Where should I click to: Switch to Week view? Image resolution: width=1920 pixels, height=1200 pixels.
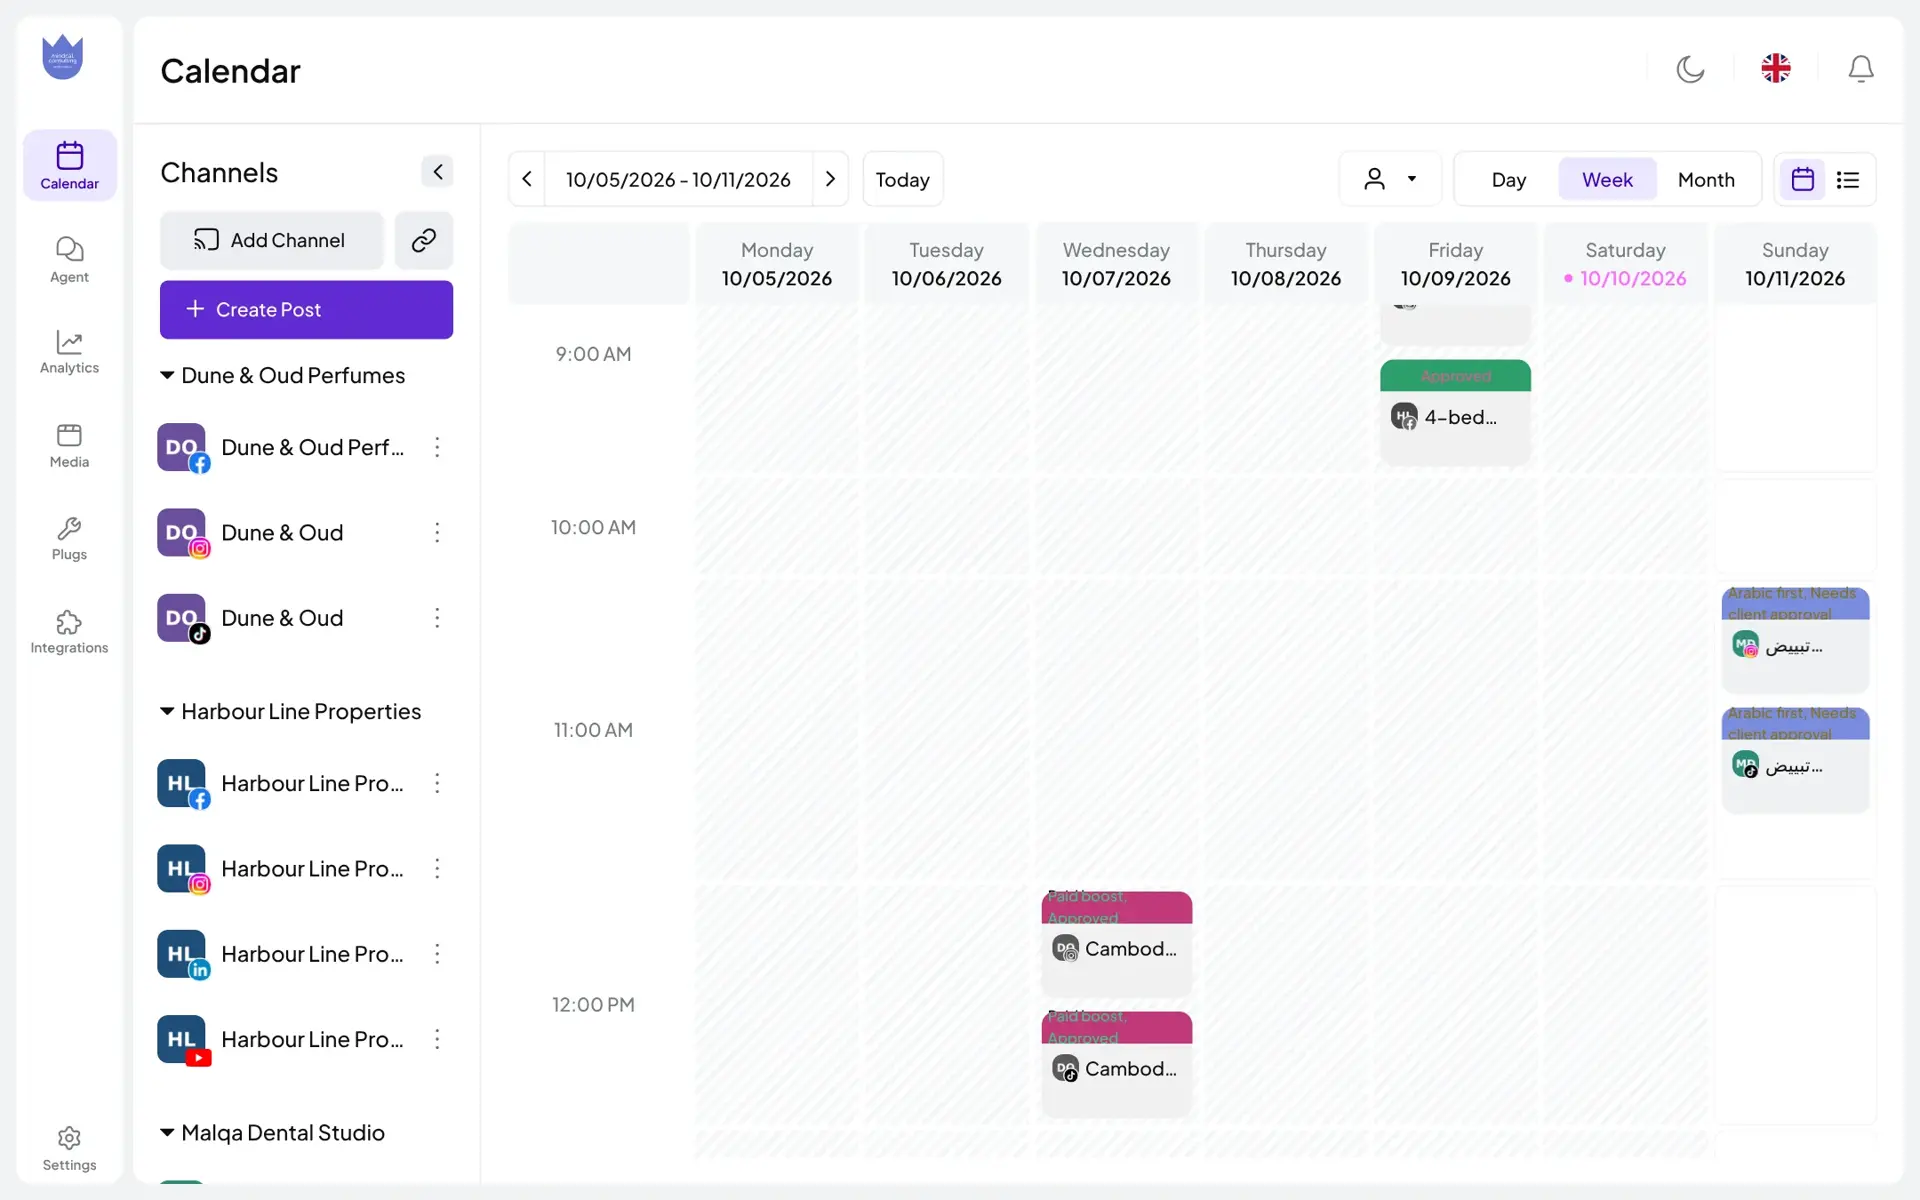(x=1607, y=179)
